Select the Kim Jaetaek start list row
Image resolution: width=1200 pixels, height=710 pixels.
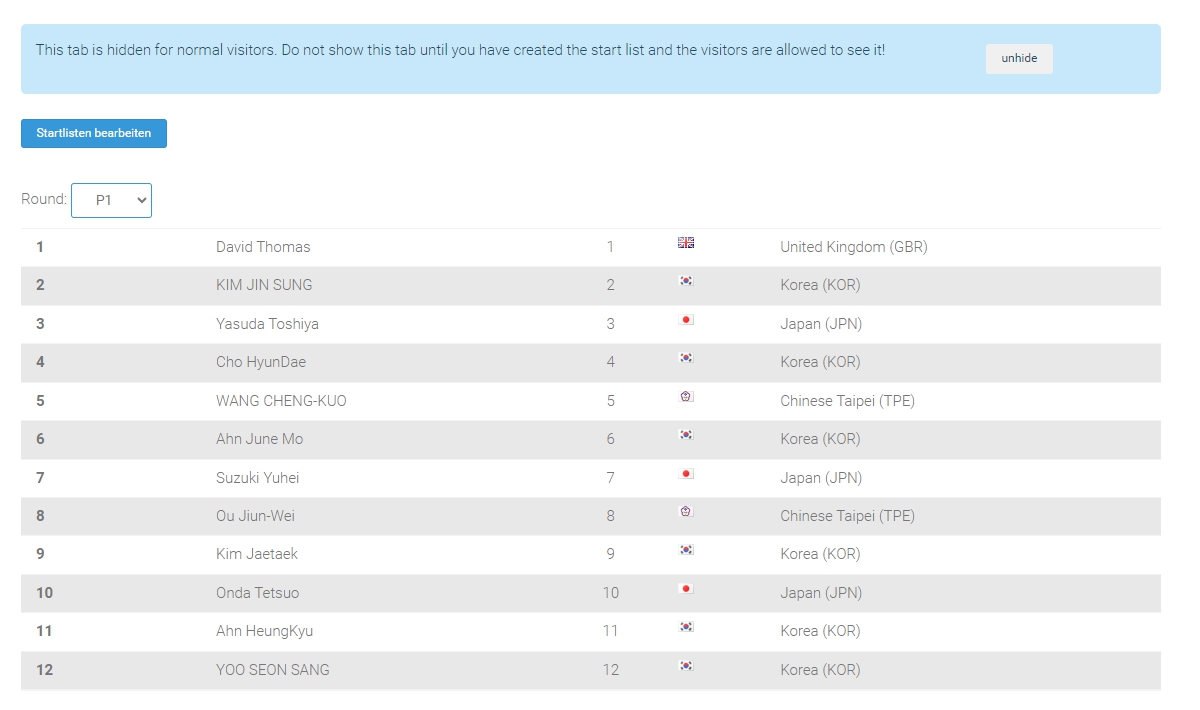click(x=590, y=554)
